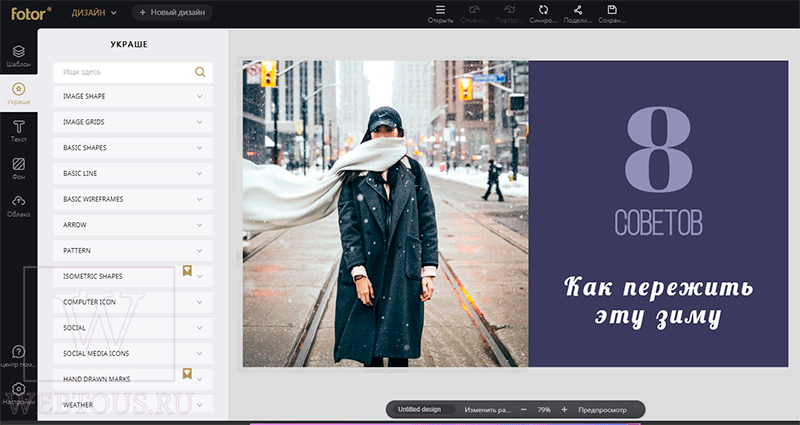The height and width of the screenshot is (425, 800).
Task: Expand the IMAGE SHAPE category
Action: (x=133, y=96)
